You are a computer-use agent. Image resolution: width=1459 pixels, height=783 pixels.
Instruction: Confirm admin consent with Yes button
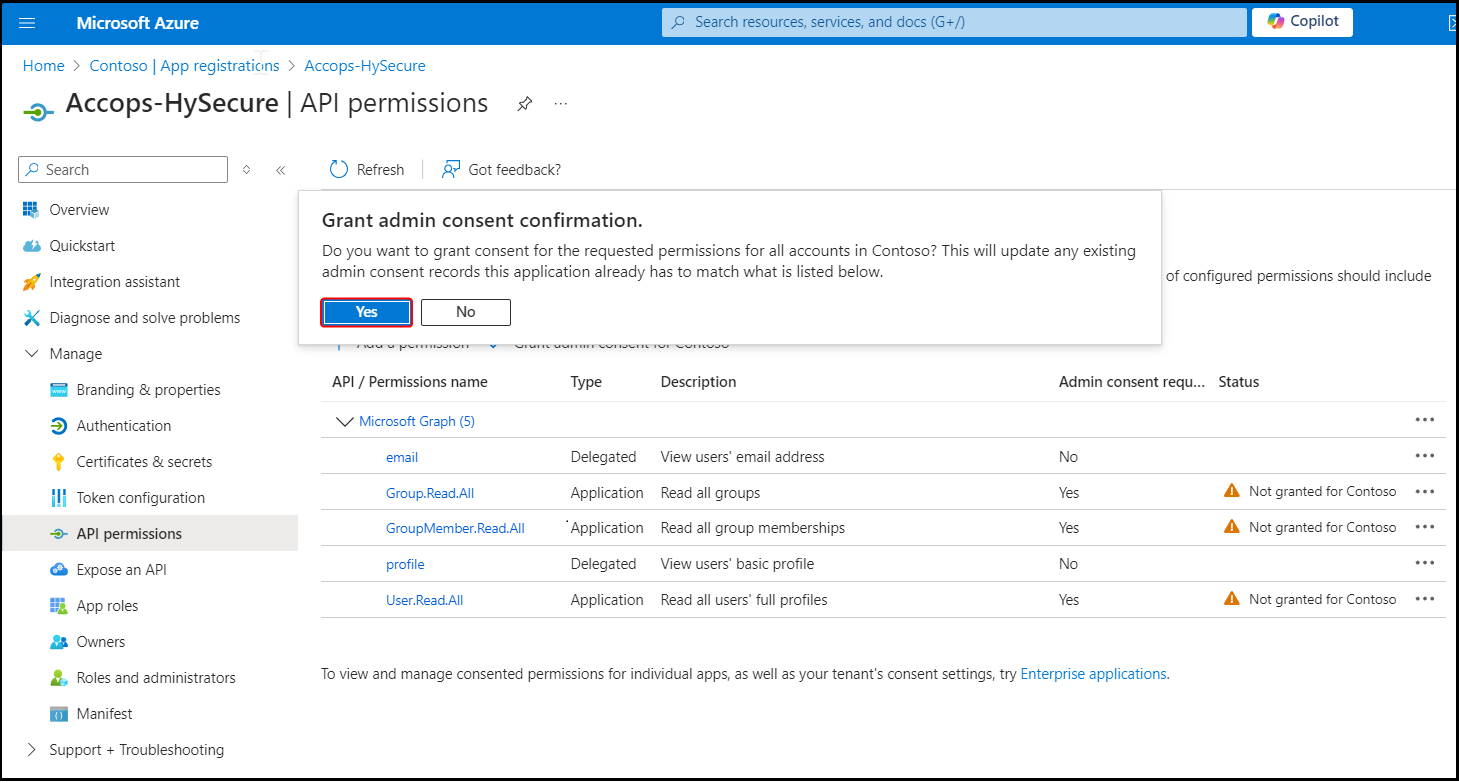point(366,312)
